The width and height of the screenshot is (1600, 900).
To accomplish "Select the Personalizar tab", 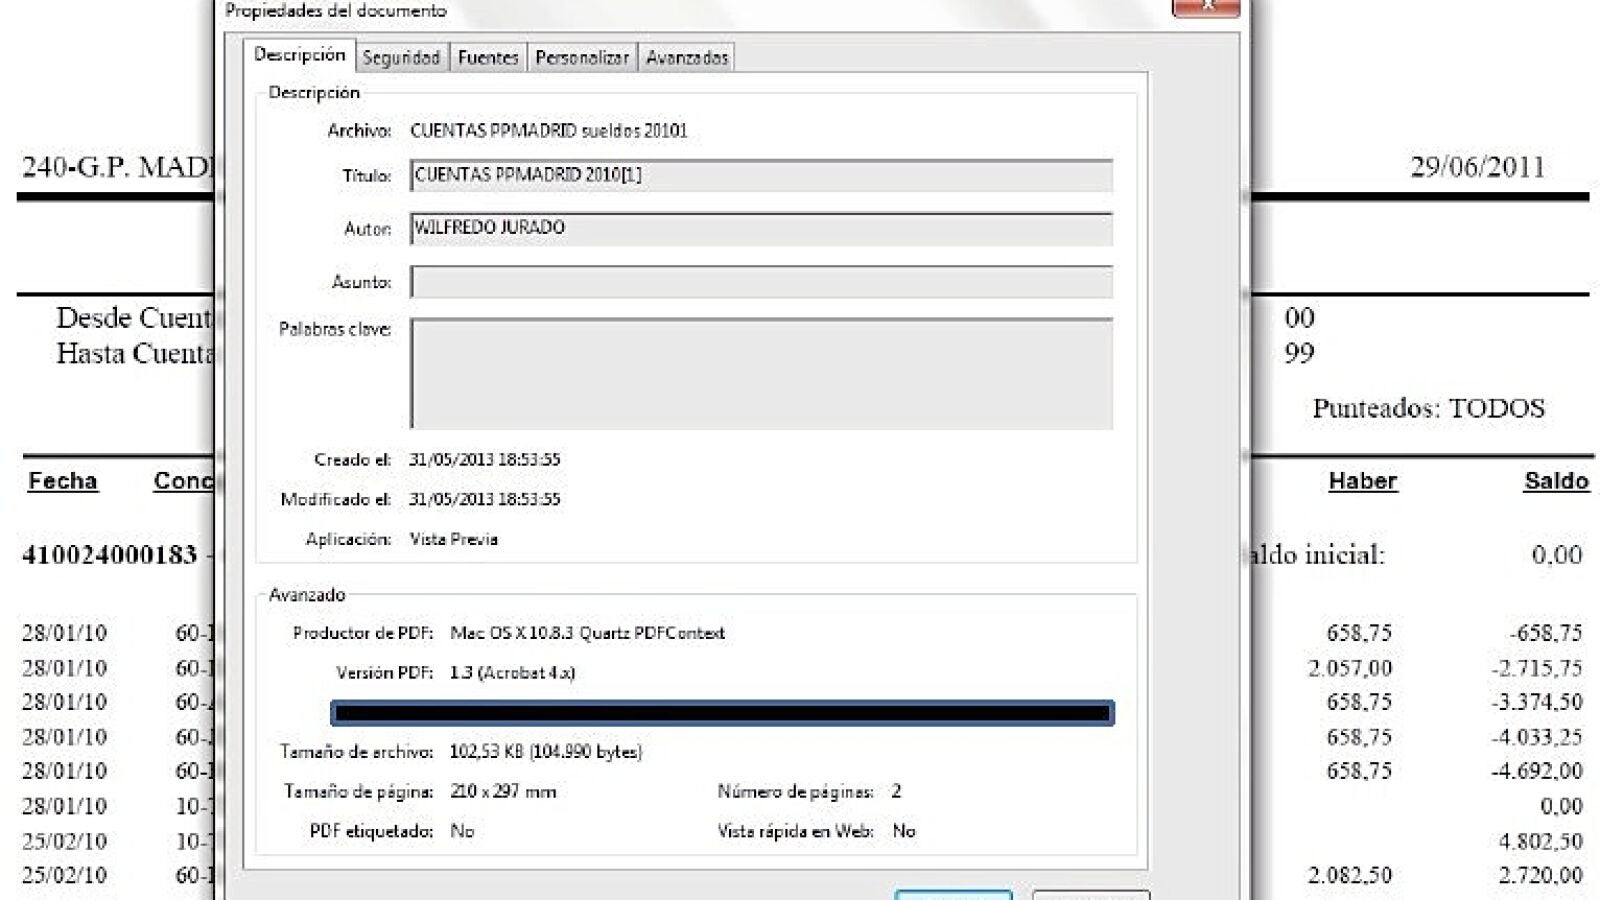I will click(x=582, y=58).
